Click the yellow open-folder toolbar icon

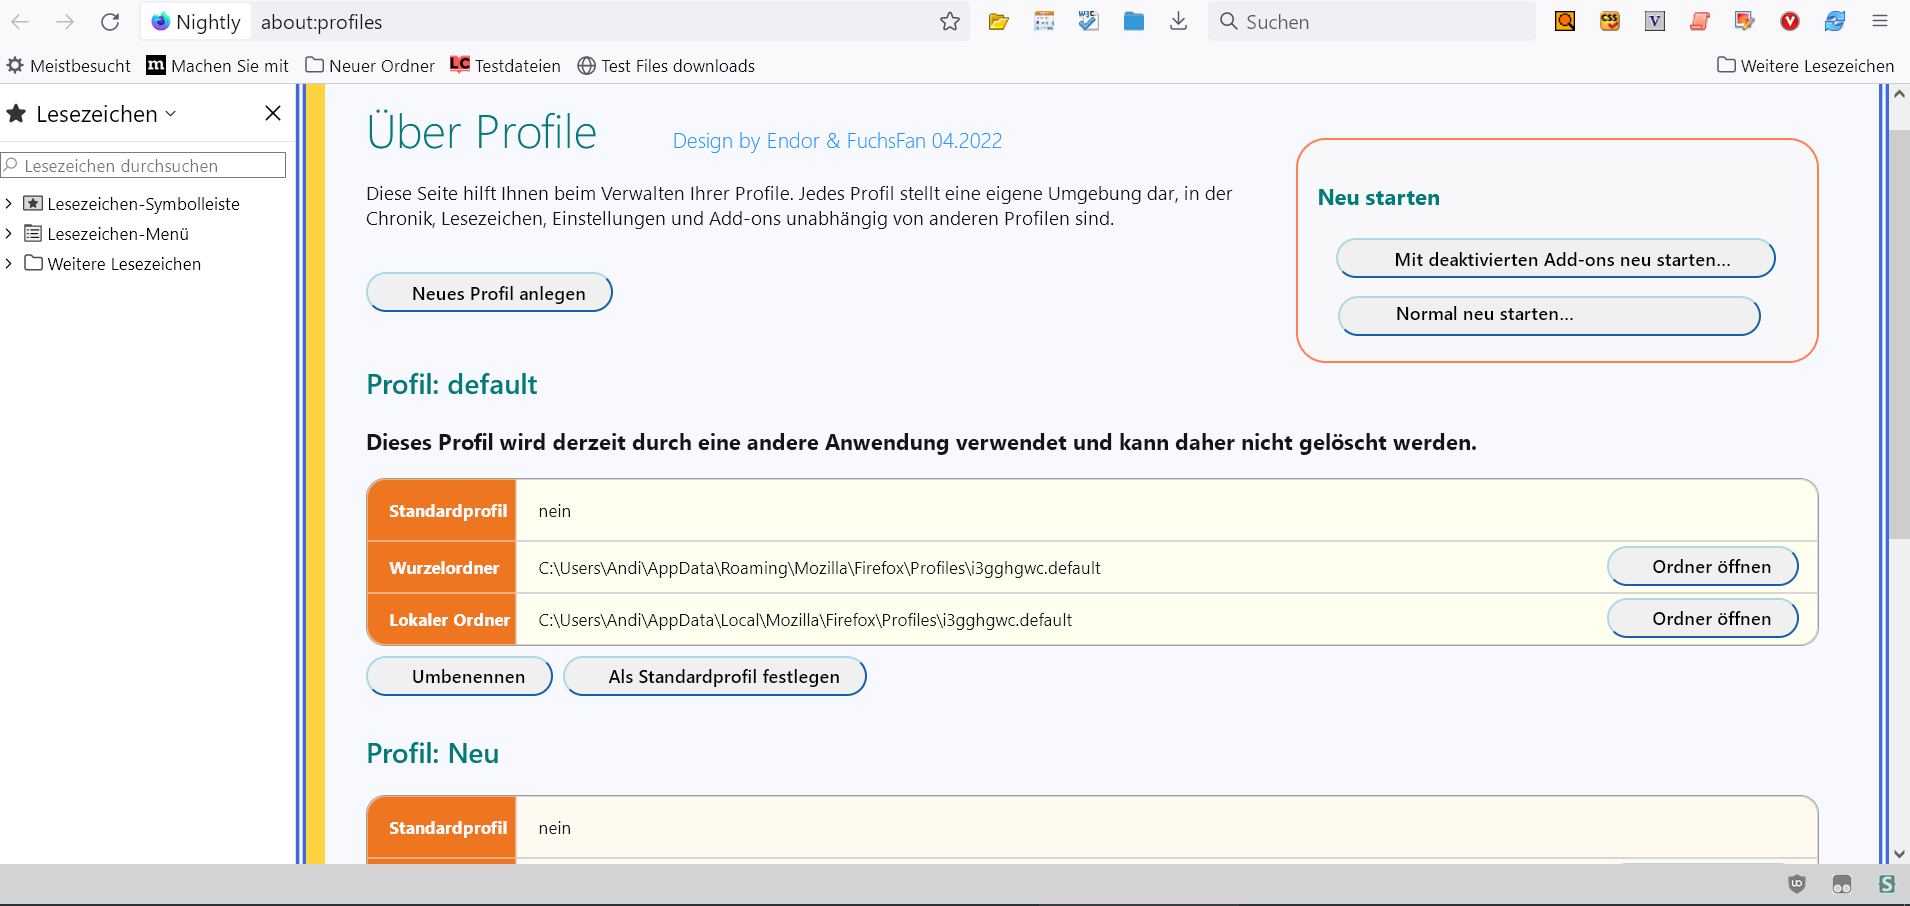point(998,22)
